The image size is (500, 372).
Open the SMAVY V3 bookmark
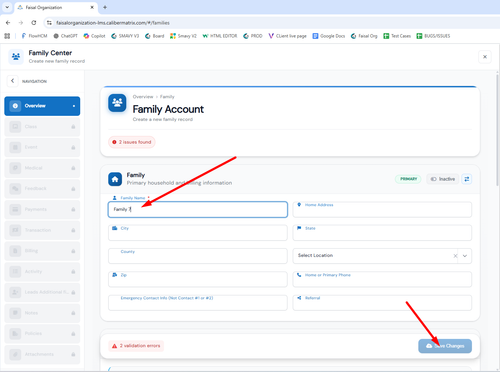[125, 36]
